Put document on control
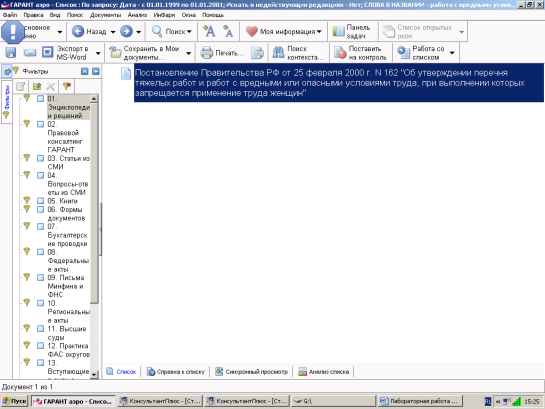 (360, 52)
